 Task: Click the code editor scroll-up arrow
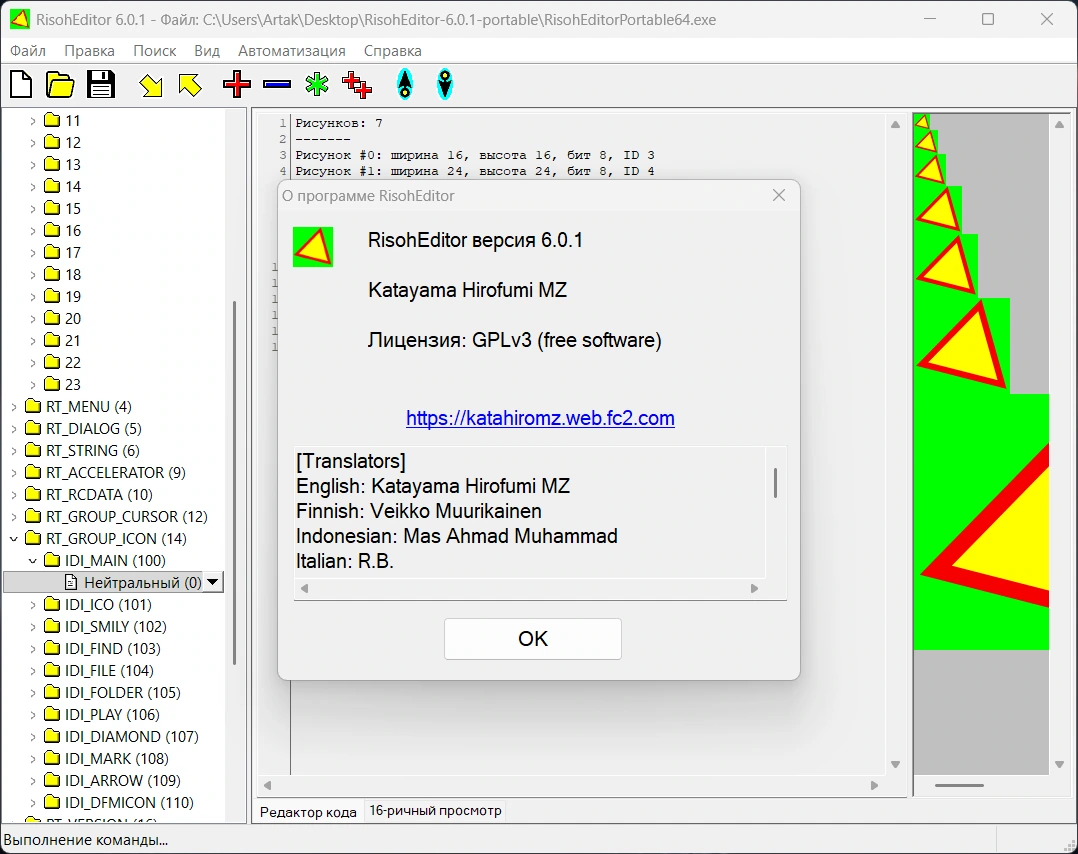pyautogui.click(x=895, y=124)
